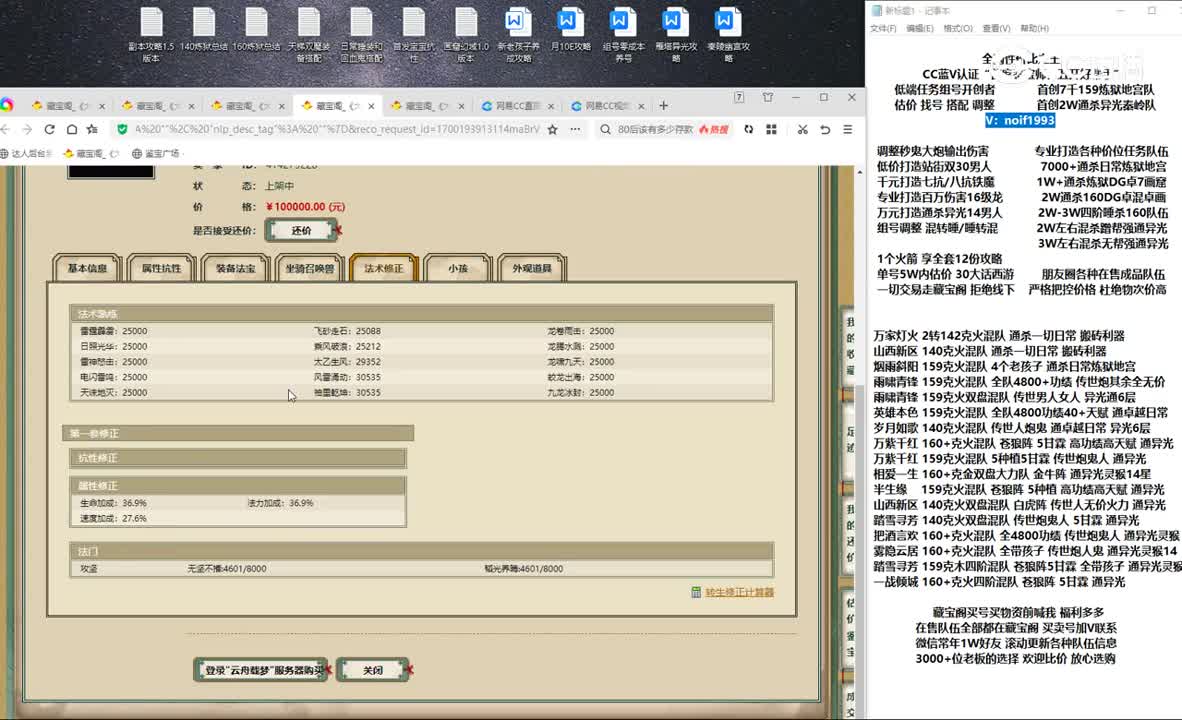Open the browser hamburger menu
The height and width of the screenshot is (720, 1182).
[848, 130]
